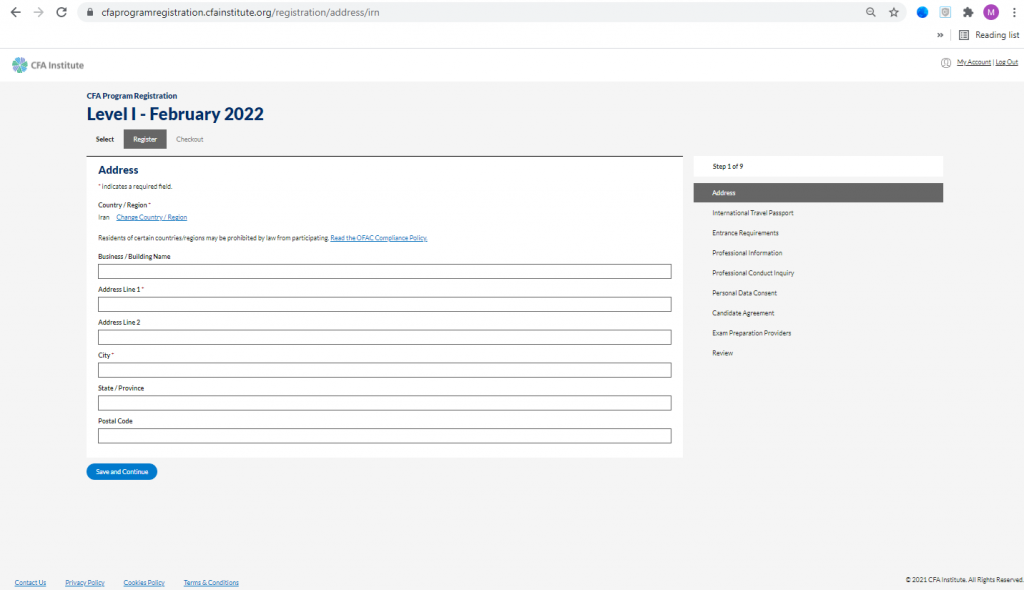Click Change Country / Region link
Screen dimensions: 1024x590
[x=152, y=218]
